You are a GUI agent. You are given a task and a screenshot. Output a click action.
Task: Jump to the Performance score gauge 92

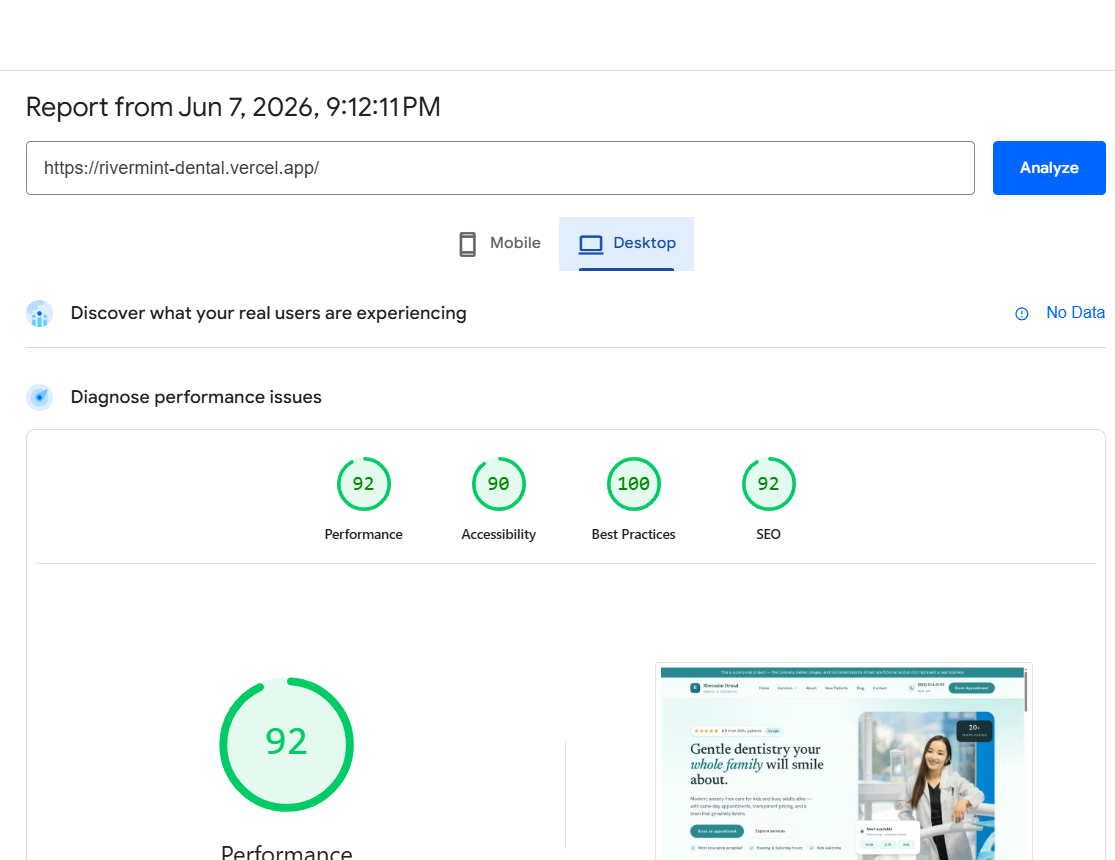click(x=363, y=484)
